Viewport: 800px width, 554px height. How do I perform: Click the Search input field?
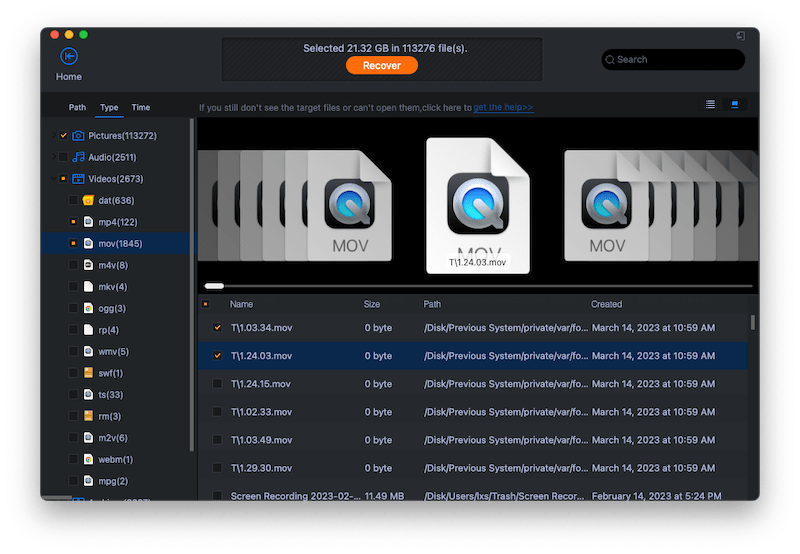click(x=673, y=60)
